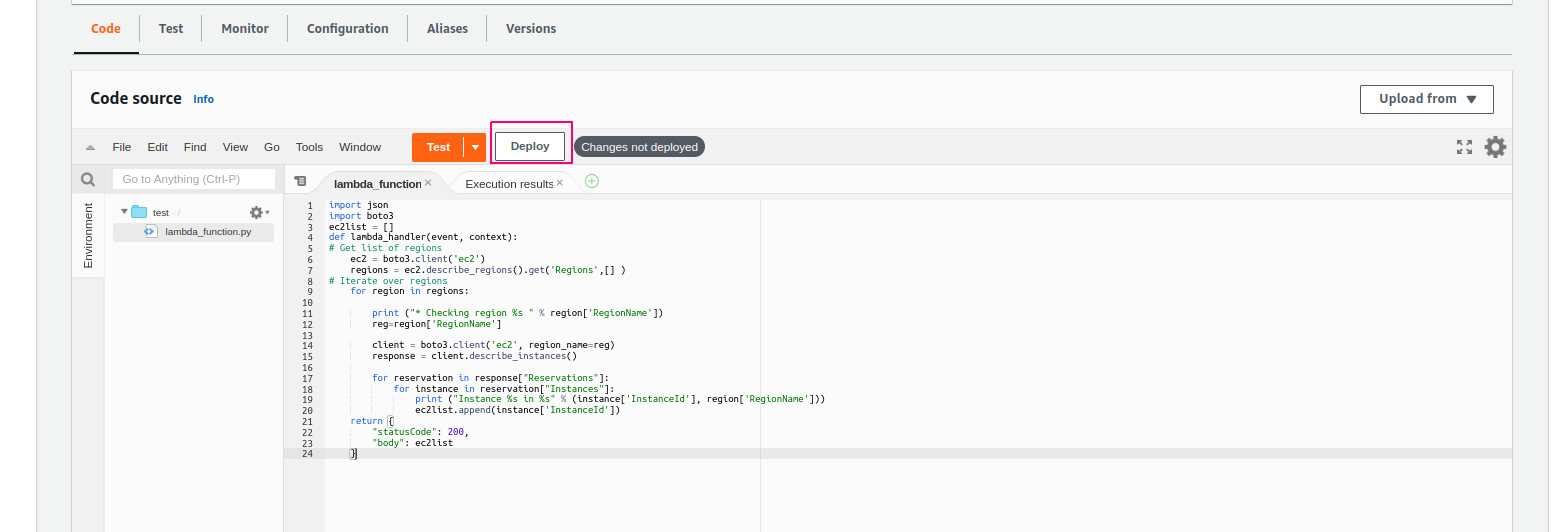The height and width of the screenshot is (532, 1555).
Task: Collapse the test folder tree arrow
Action: (x=125, y=211)
